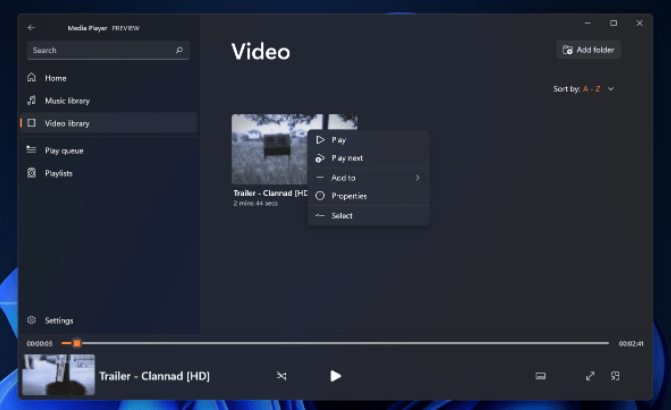The image size is (671, 410).
Task: Choose Play from the context menu
Action: pyautogui.click(x=368, y=140)
